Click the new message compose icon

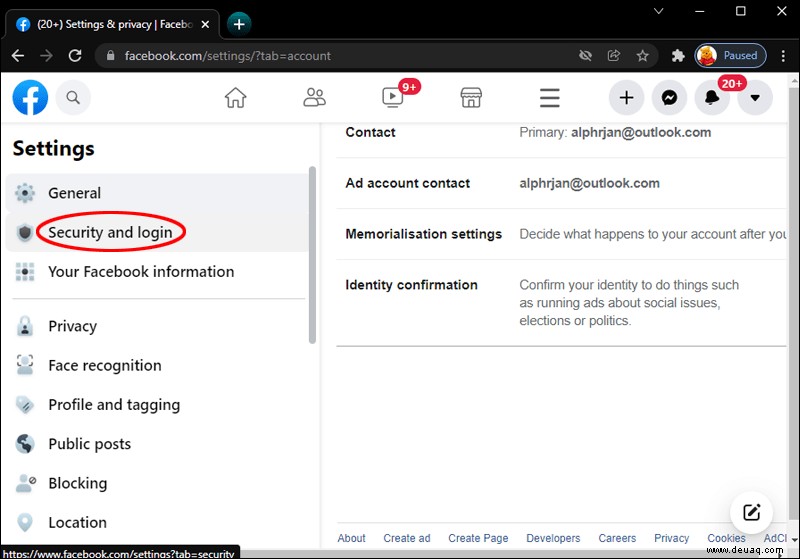[x=752, y=512]
